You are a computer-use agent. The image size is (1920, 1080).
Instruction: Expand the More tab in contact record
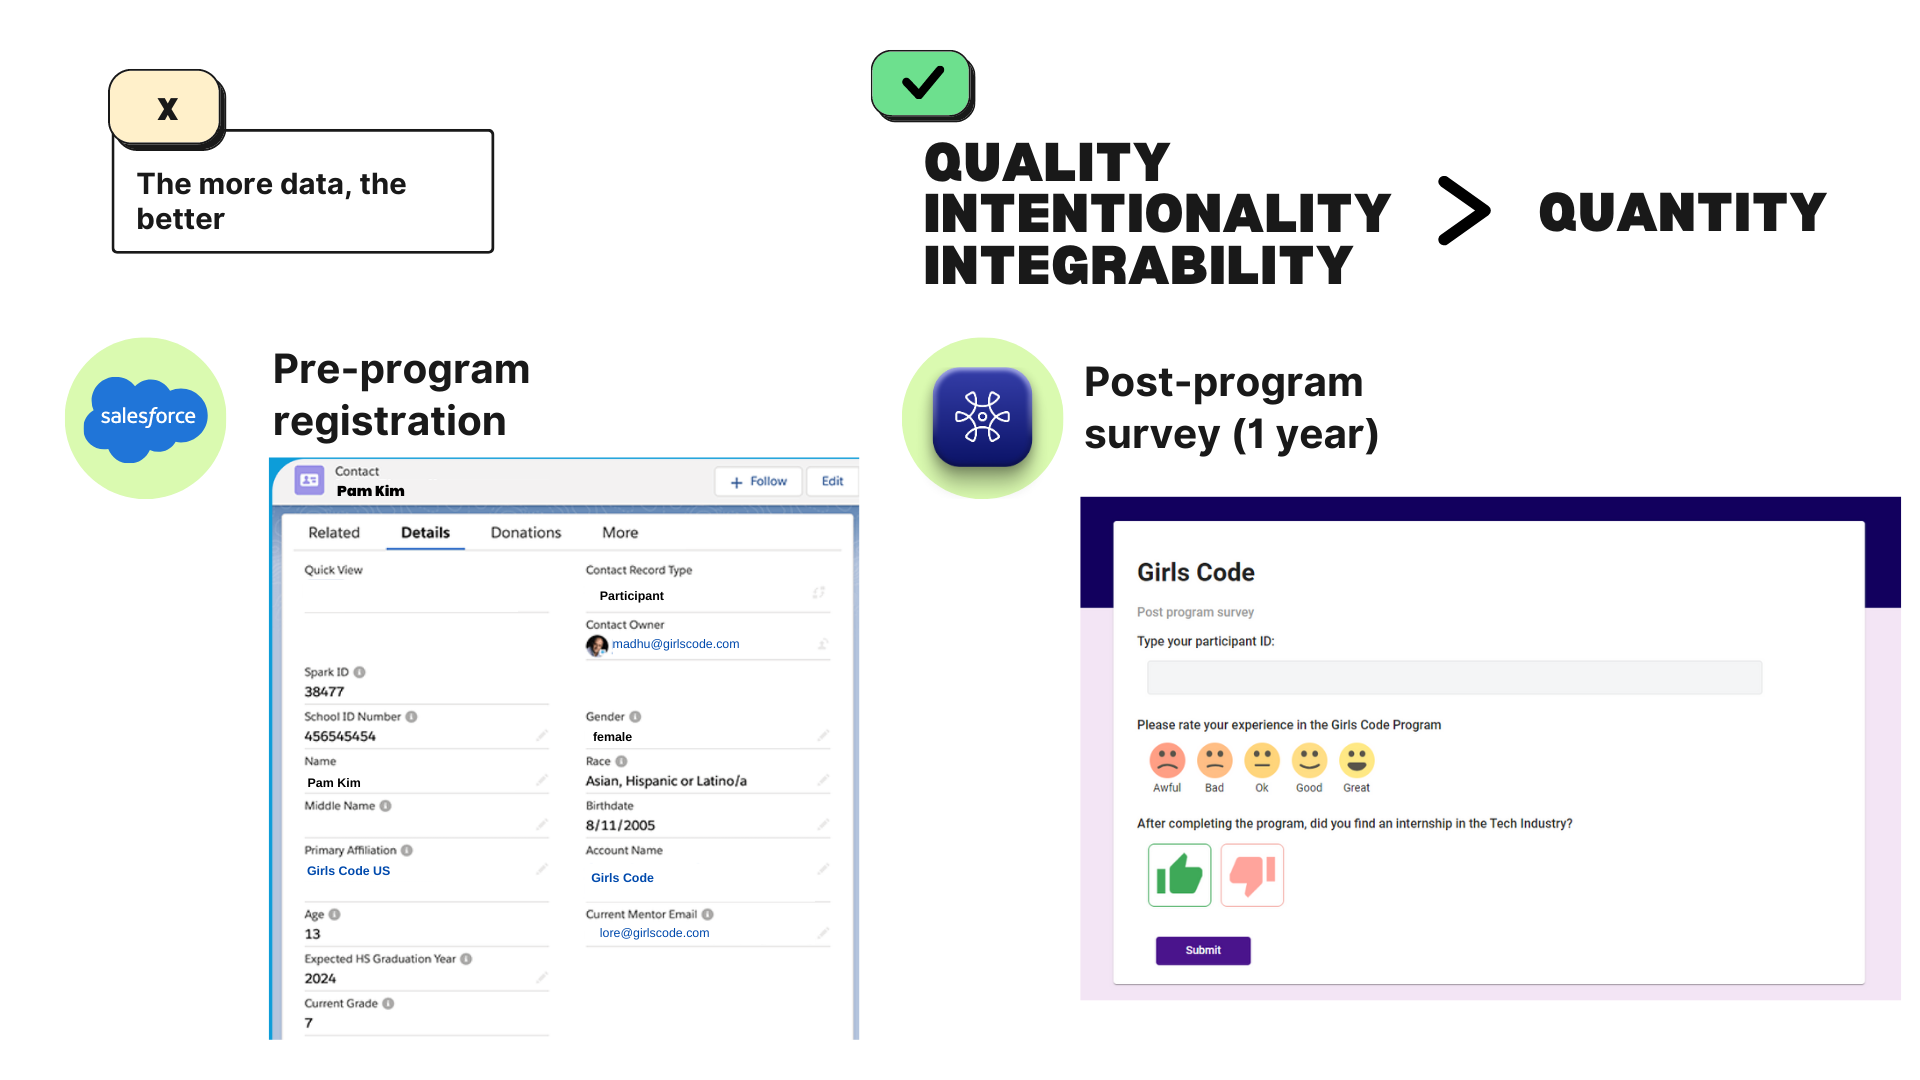coord(618,531)
